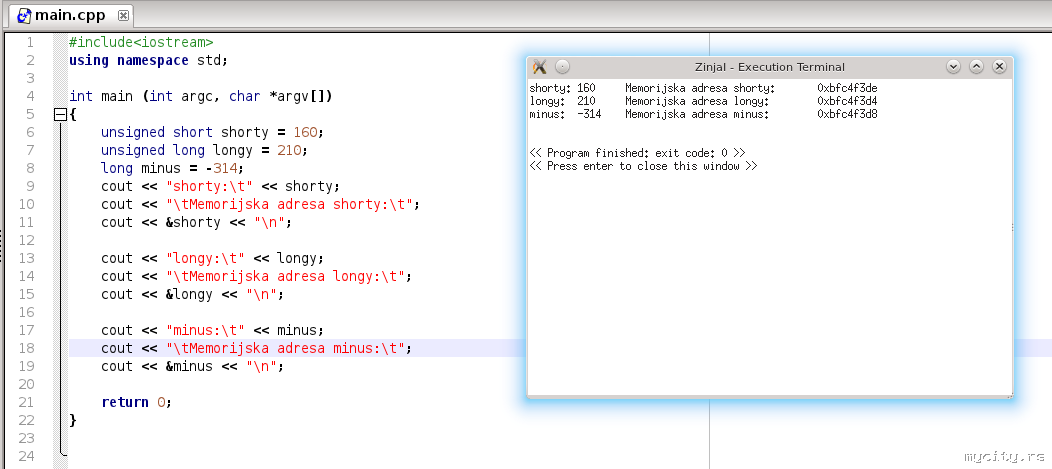Click the "\tMemorijska adresa longy:\t" string
This screenshot has width=1052, height=469.
(284, 276)
